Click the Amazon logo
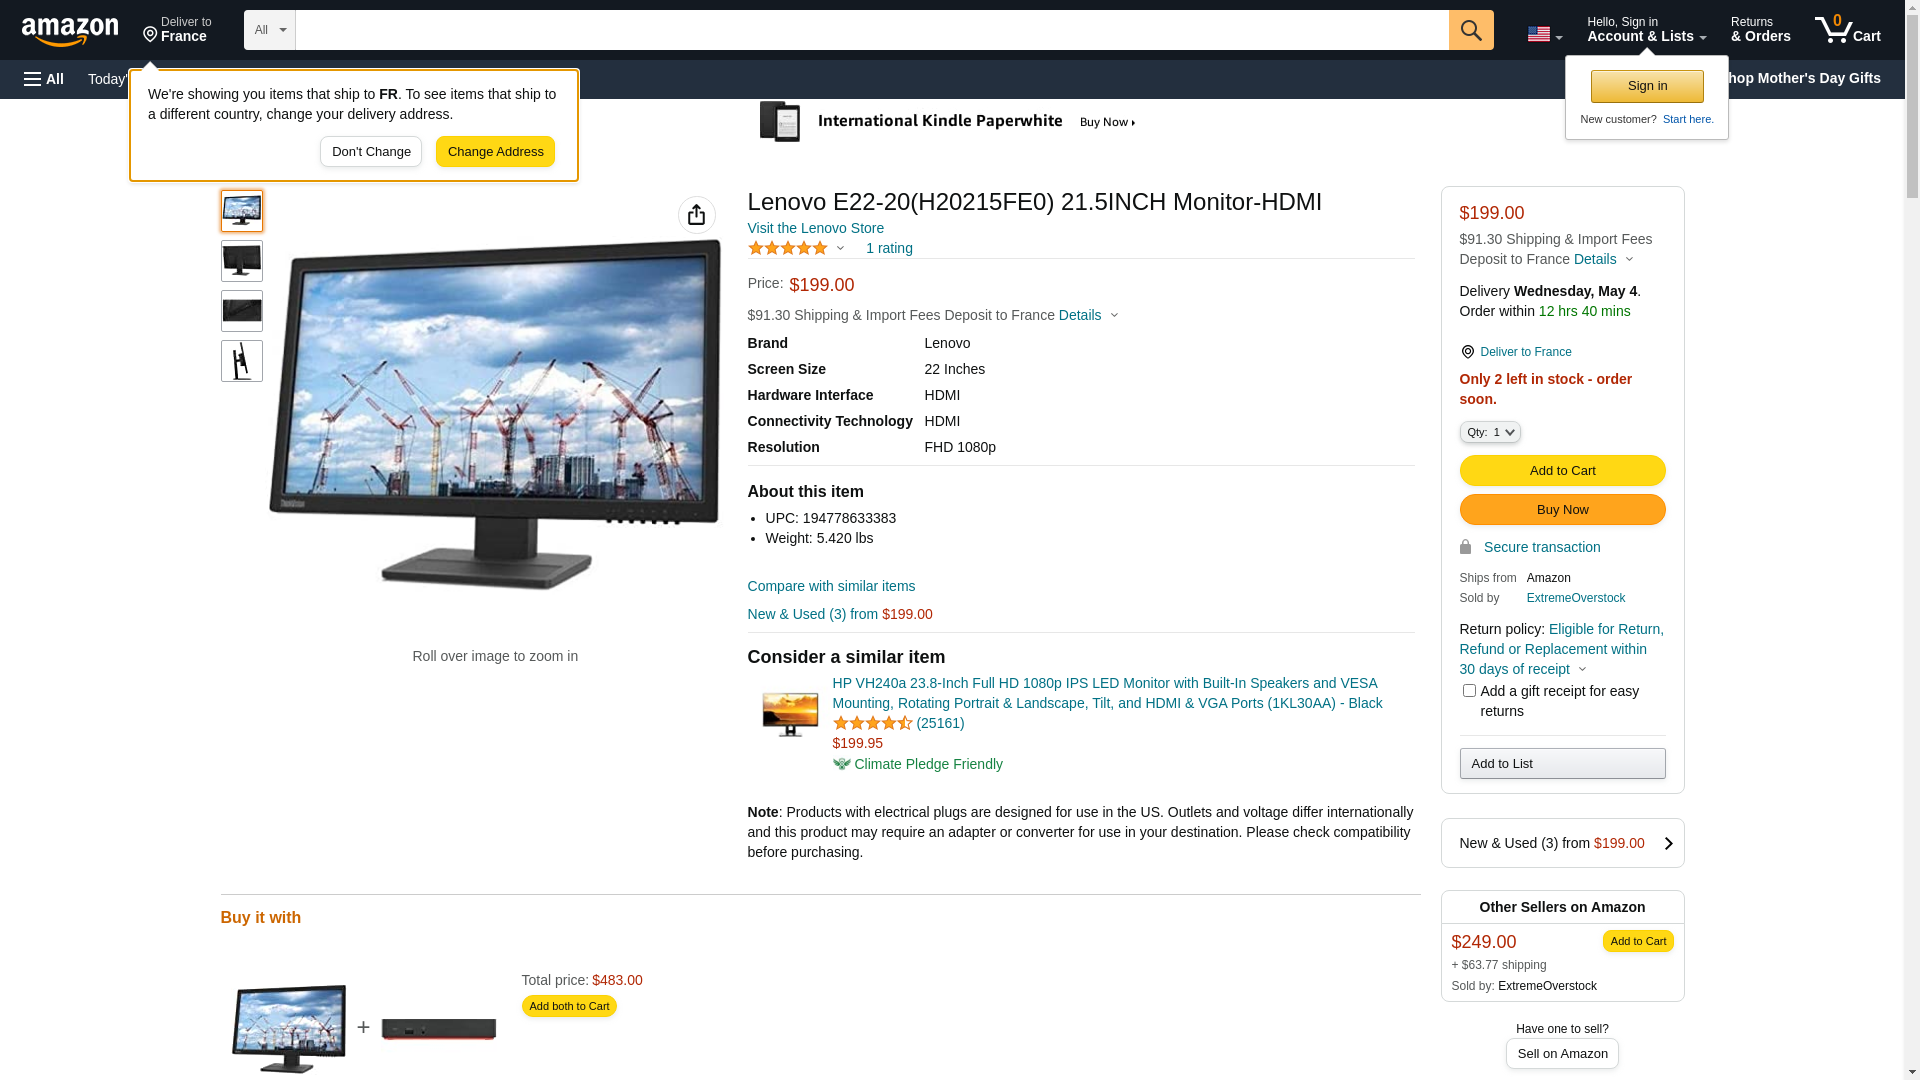 pos(70,31)
